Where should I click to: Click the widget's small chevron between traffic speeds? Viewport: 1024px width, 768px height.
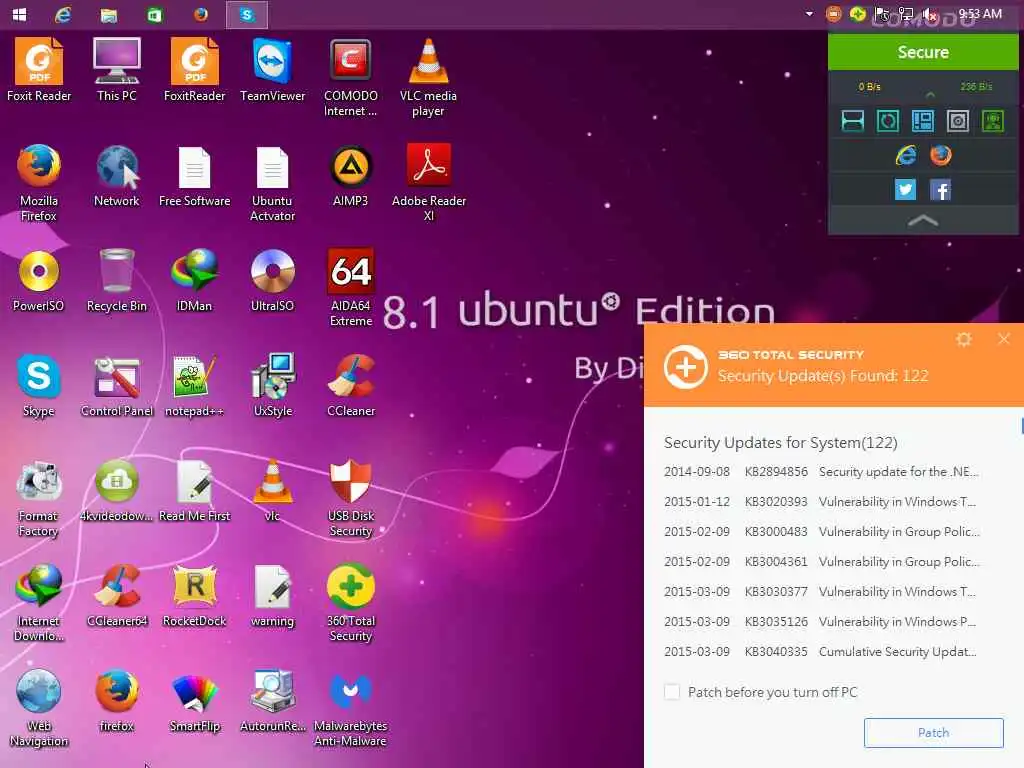[x=930, y=95]
